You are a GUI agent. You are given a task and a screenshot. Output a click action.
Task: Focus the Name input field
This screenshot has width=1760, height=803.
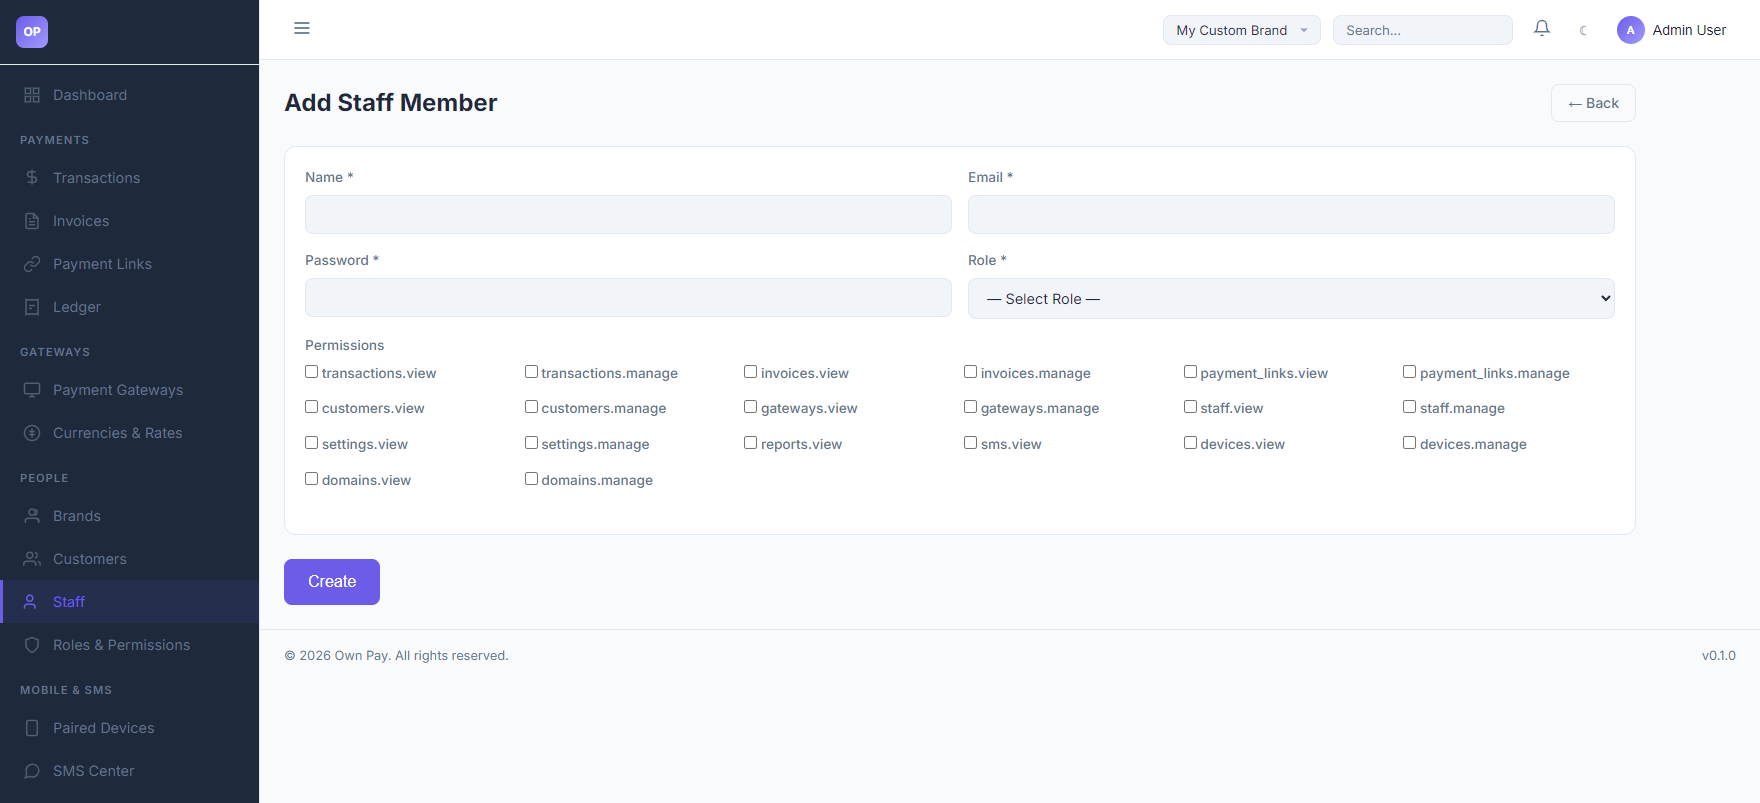(628, 214)
